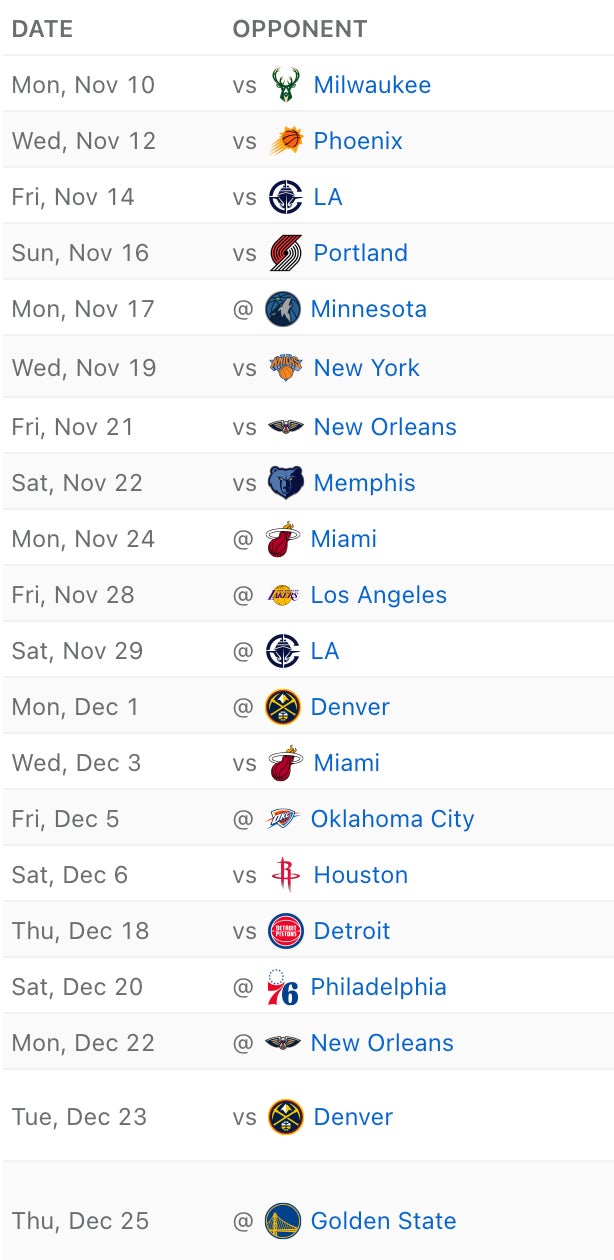The width and height of the screenshot is (614, 1260).
Task: Click the Houston Rockets logo icon
Action: click(286, 875)
